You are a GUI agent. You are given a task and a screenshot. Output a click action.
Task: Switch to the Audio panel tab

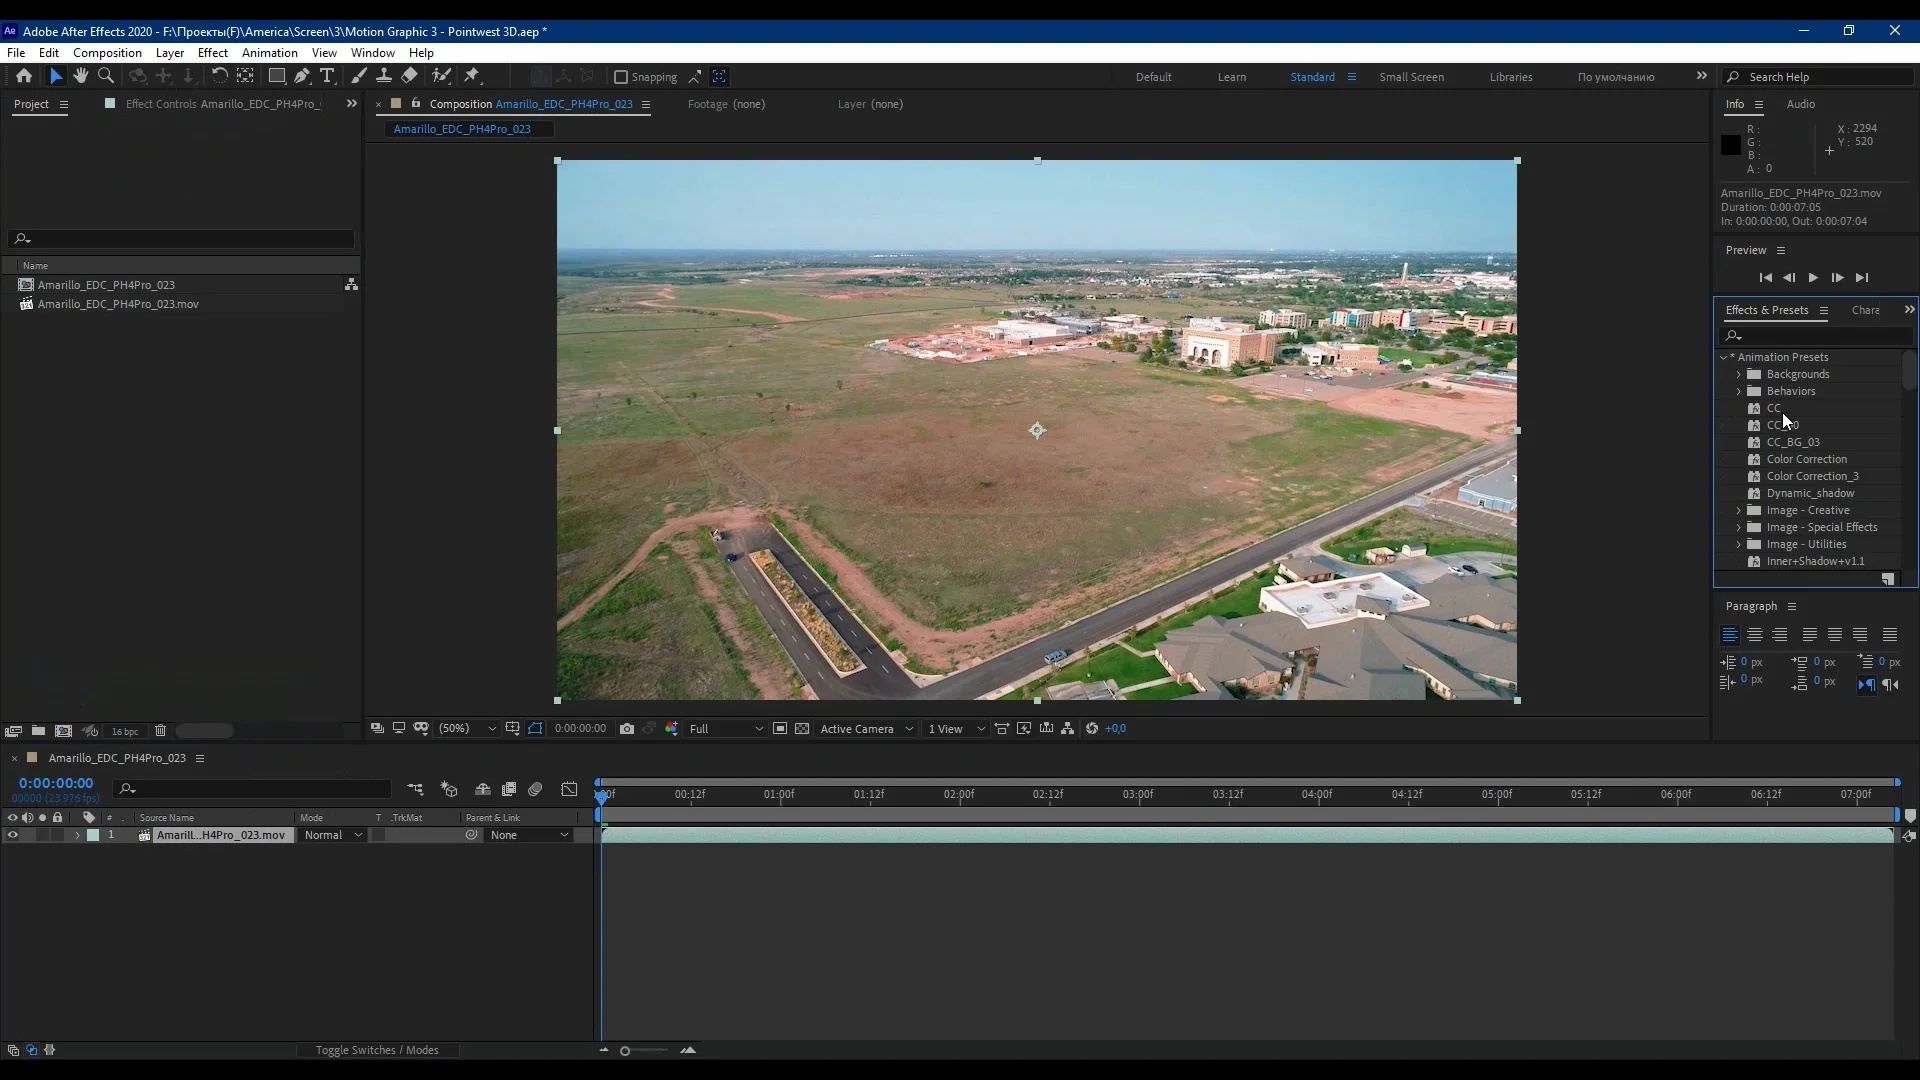[1800, 104]
